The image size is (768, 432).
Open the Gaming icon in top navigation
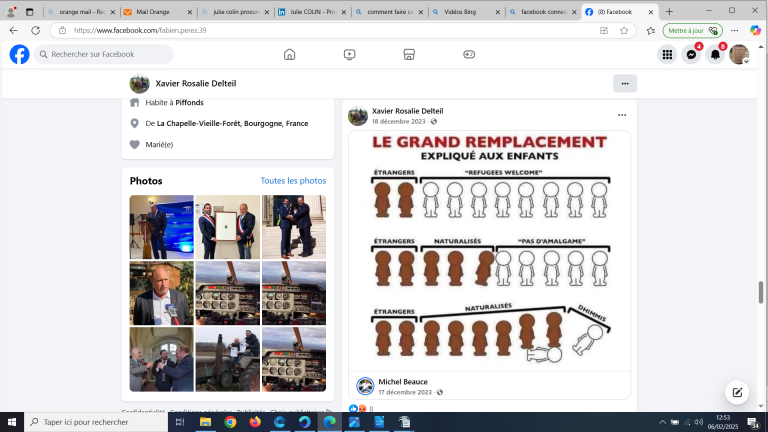[x=469, y=55]
